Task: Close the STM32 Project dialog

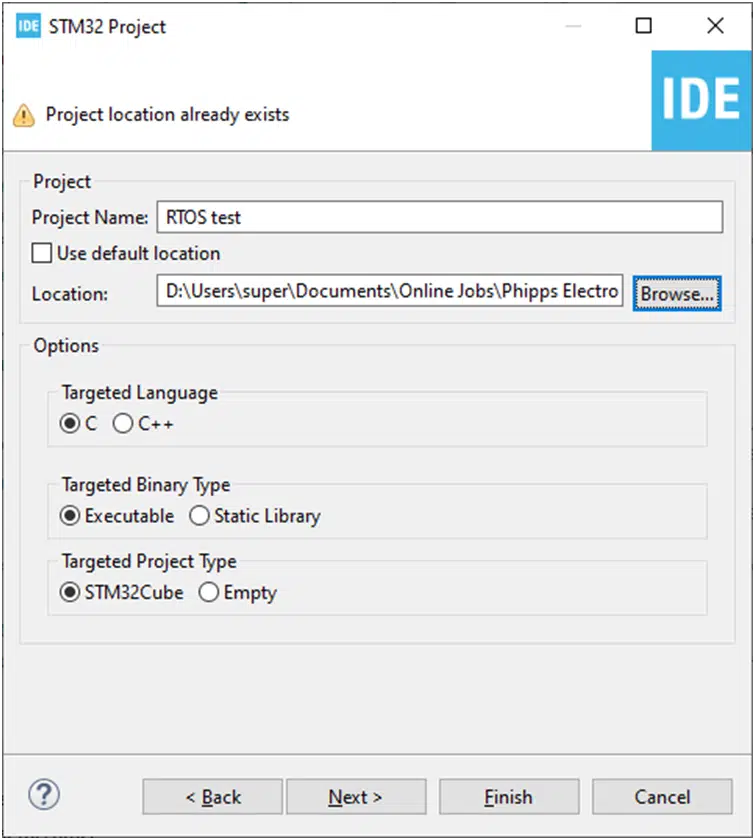Action: [715, 26]
